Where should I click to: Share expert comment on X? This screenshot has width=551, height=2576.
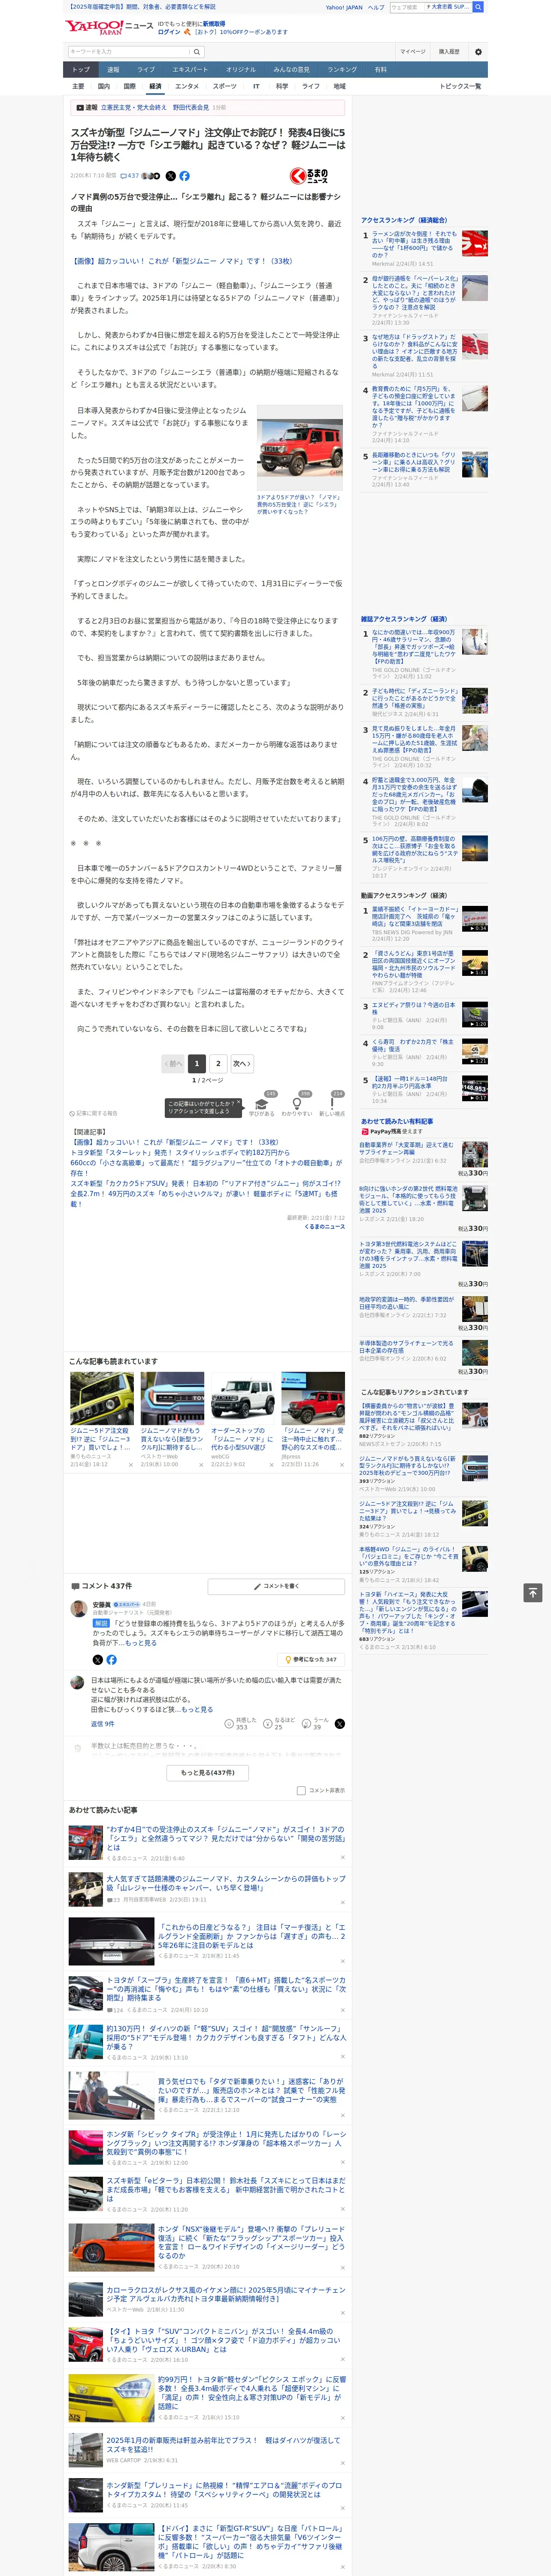point(97,1660)
